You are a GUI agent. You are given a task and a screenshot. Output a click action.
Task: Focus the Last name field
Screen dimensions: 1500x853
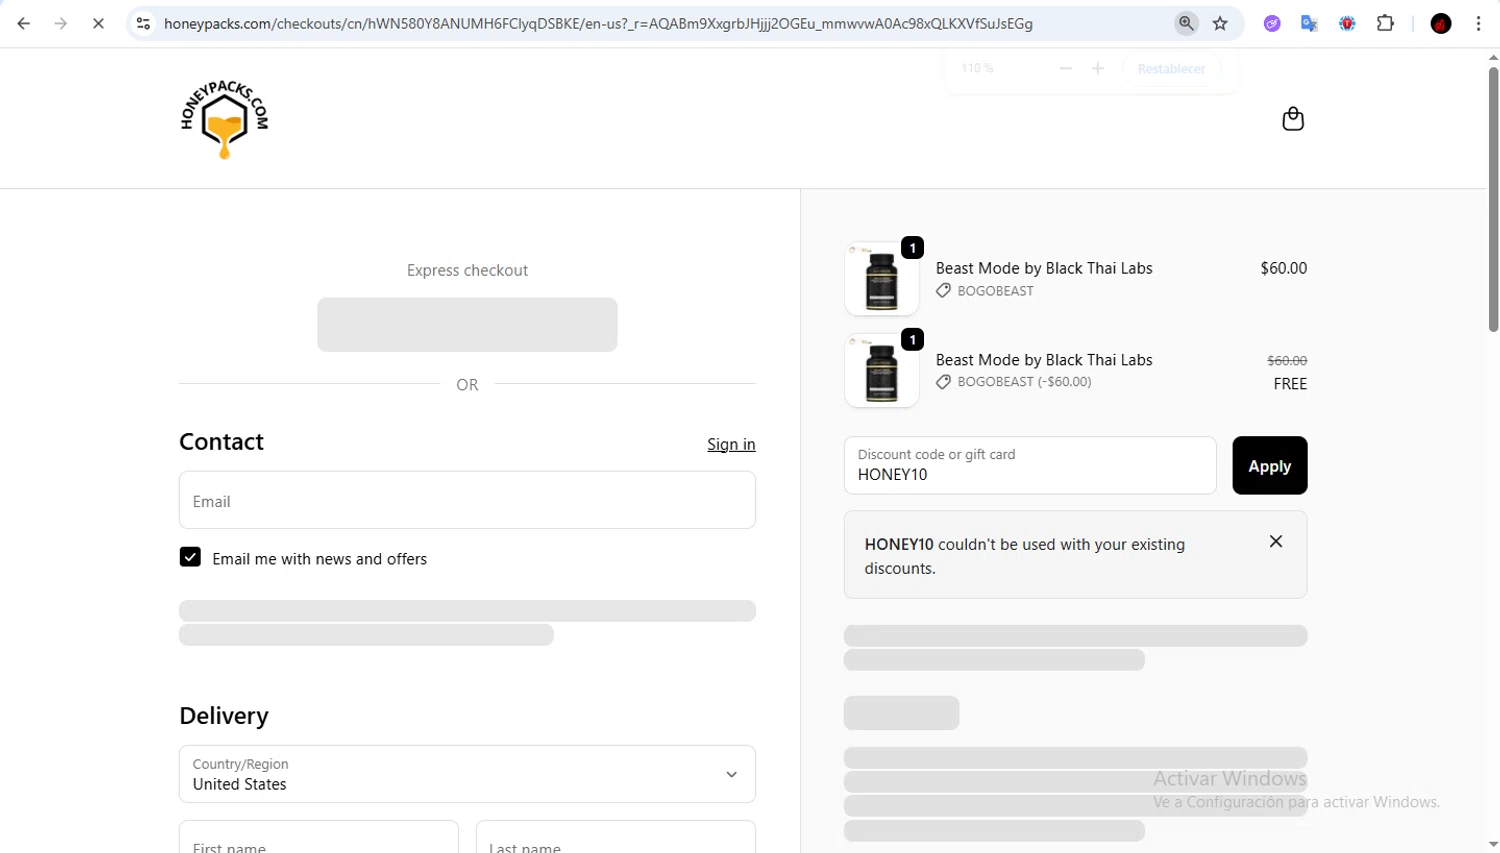click(615, 838)
